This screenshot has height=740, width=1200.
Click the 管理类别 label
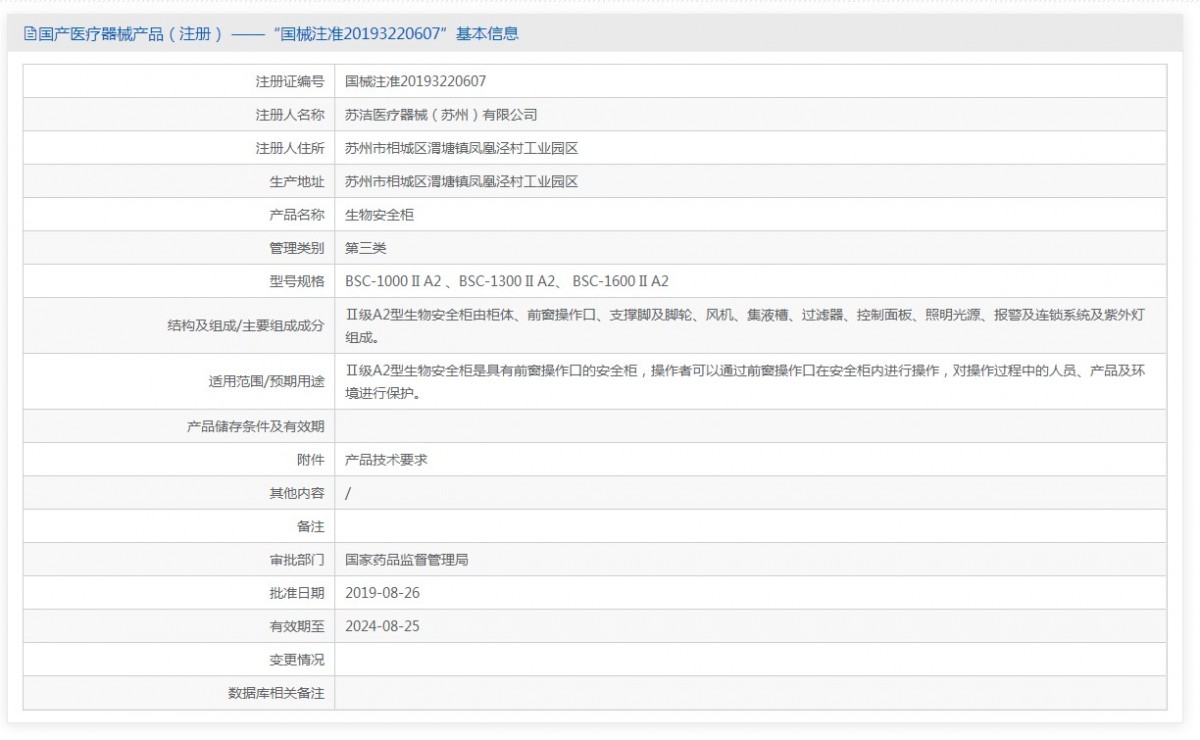tap(297, 248)
